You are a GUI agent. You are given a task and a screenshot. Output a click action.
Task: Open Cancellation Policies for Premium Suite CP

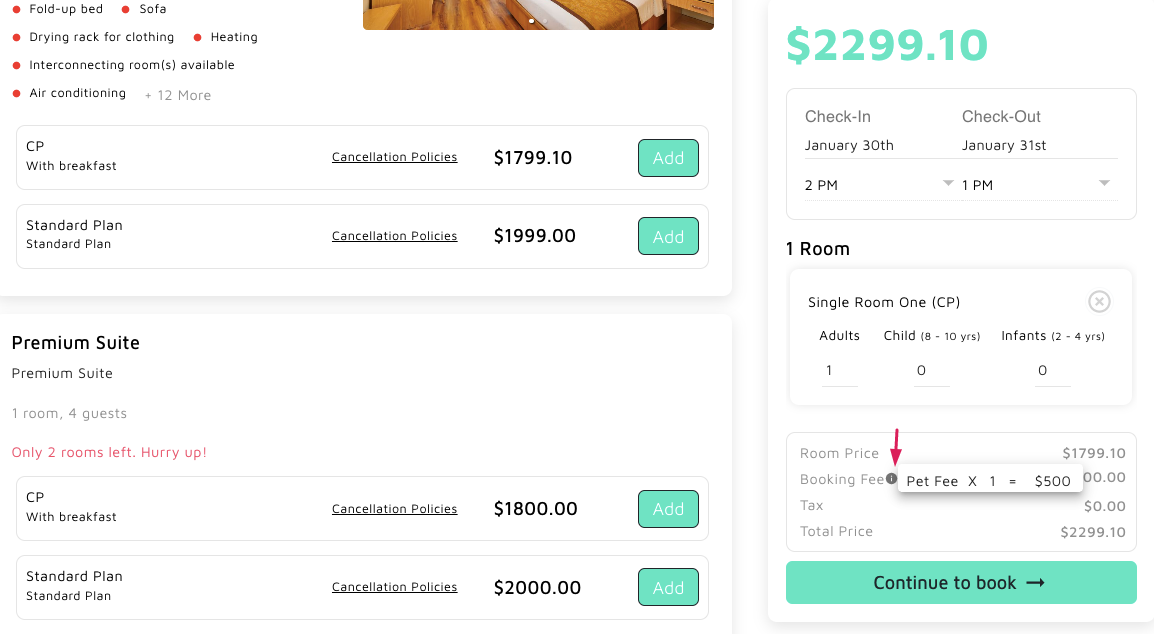394,509
